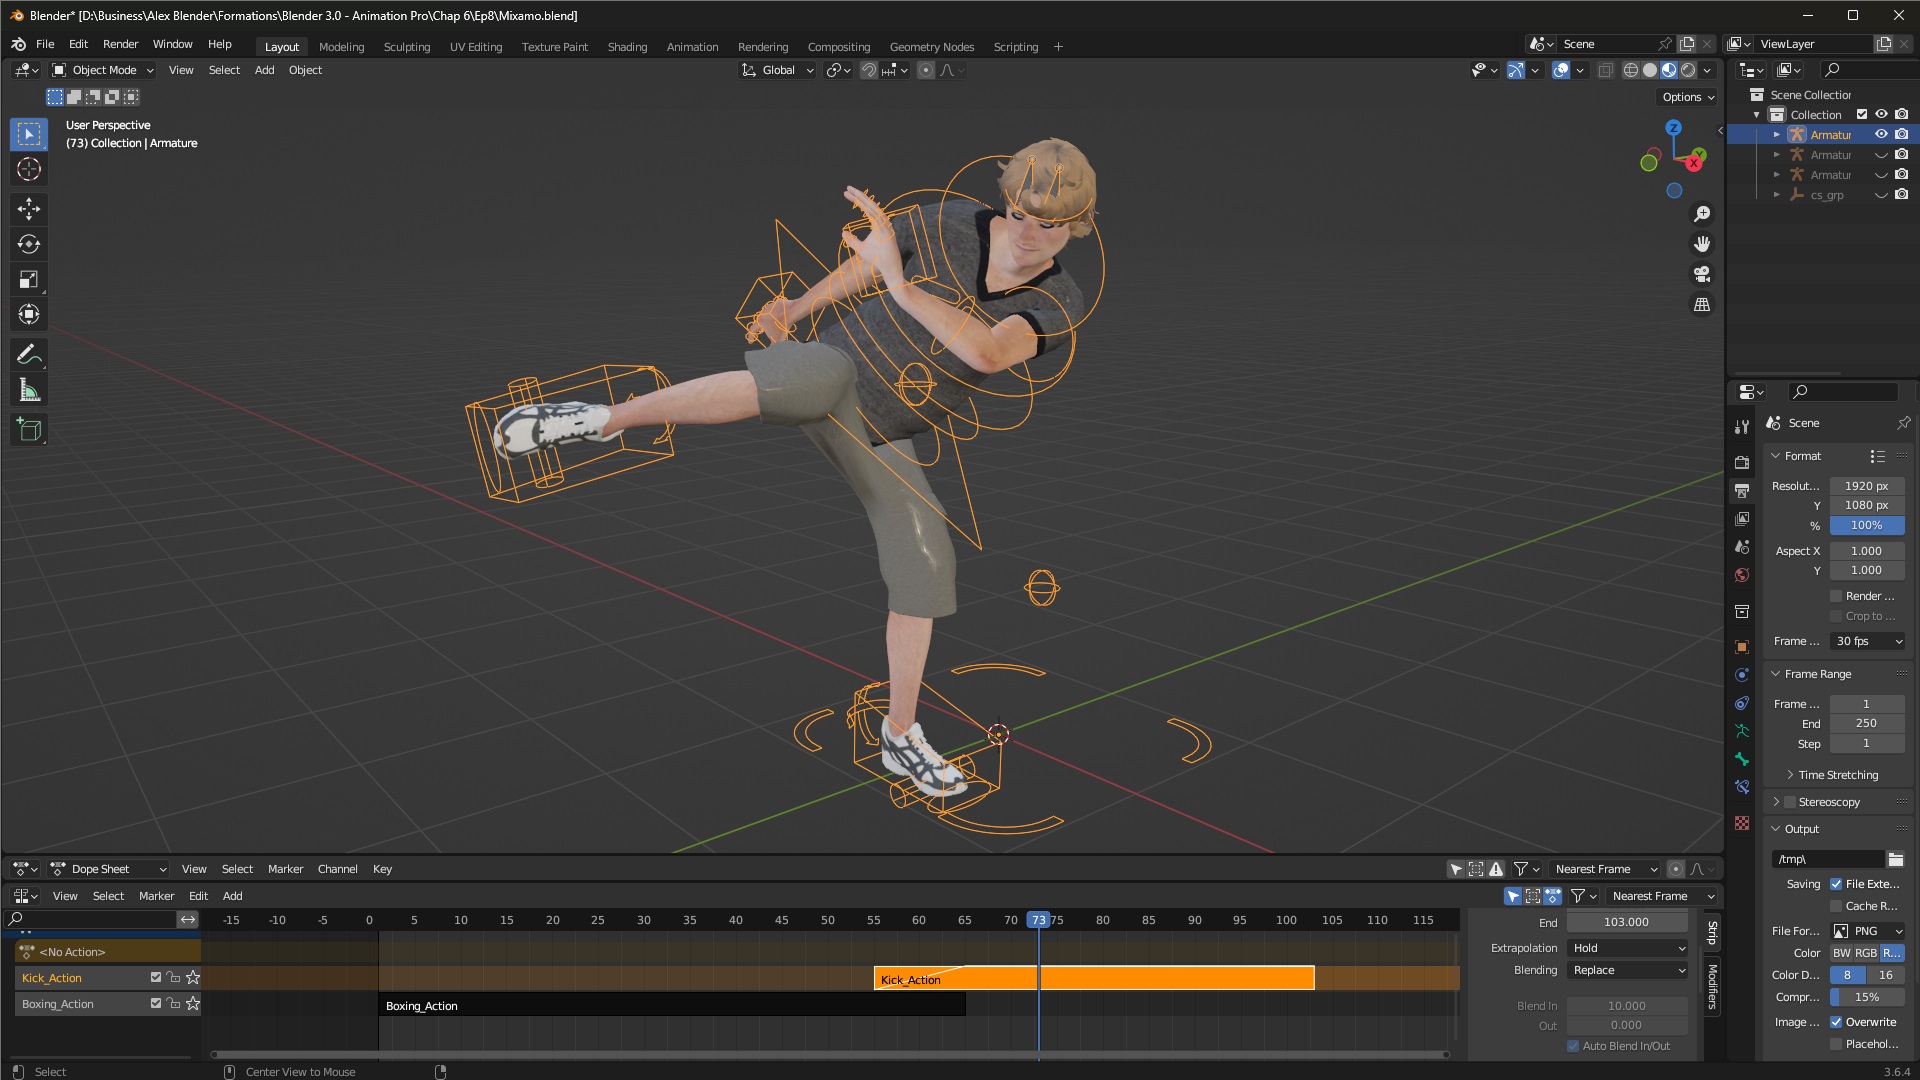
Task: Adjust the Compression 15% slider
Action: pyautogui.click(x=1866, y=997)
